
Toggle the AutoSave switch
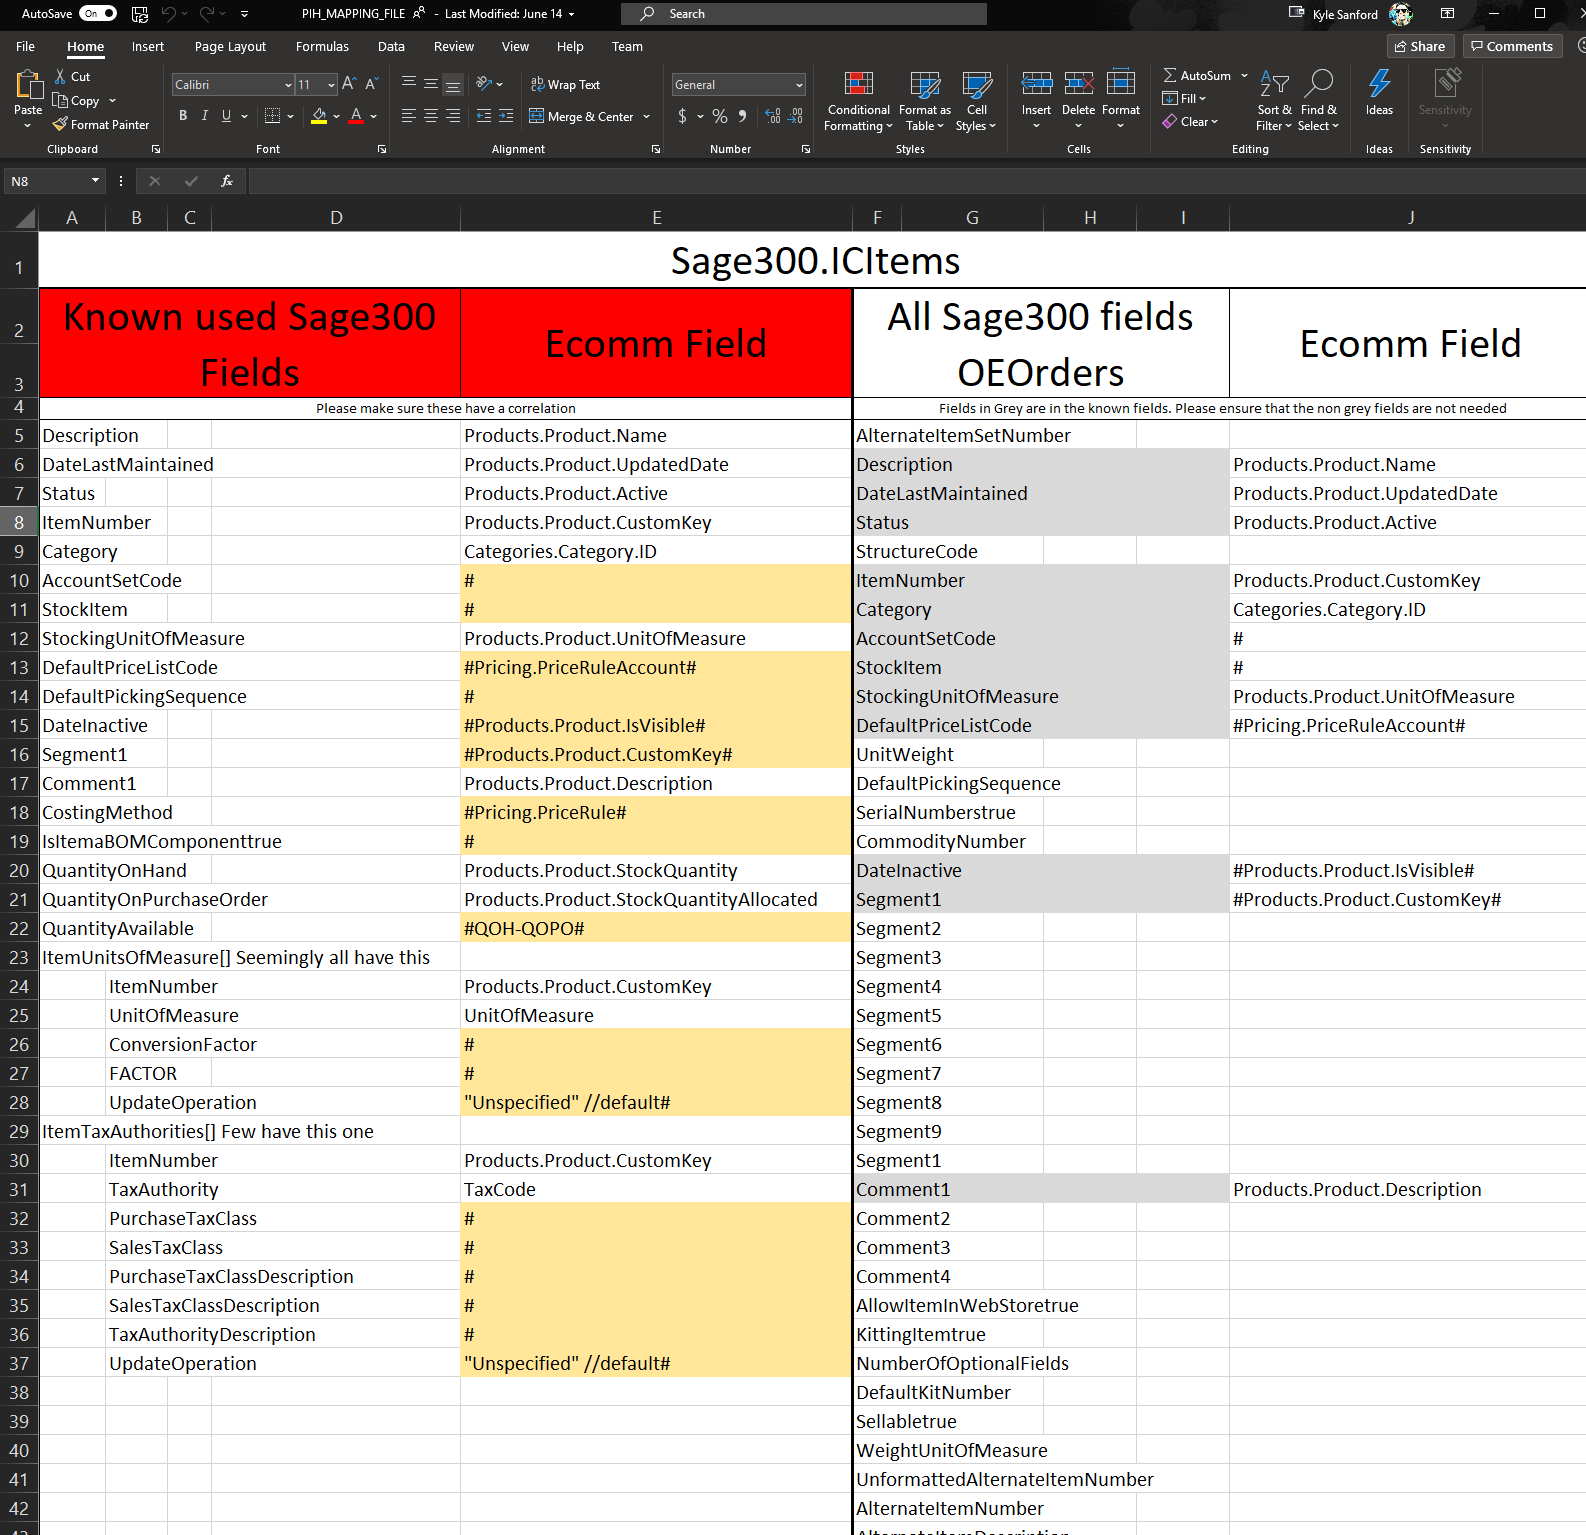pos(98,14)
